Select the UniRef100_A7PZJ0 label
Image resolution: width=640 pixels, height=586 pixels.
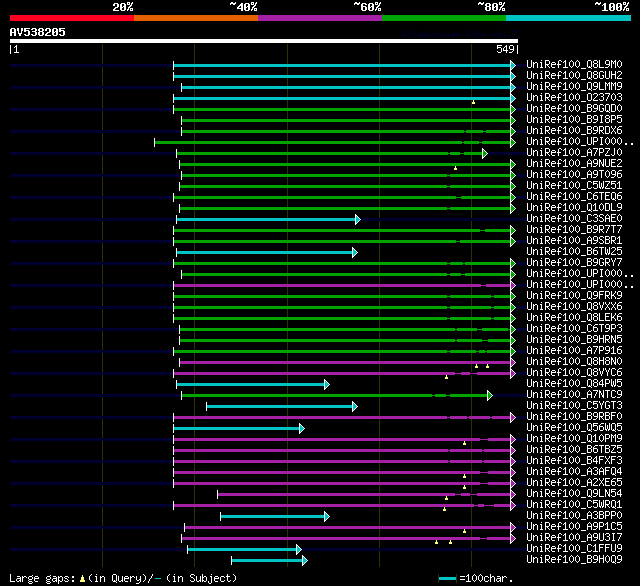574,153
